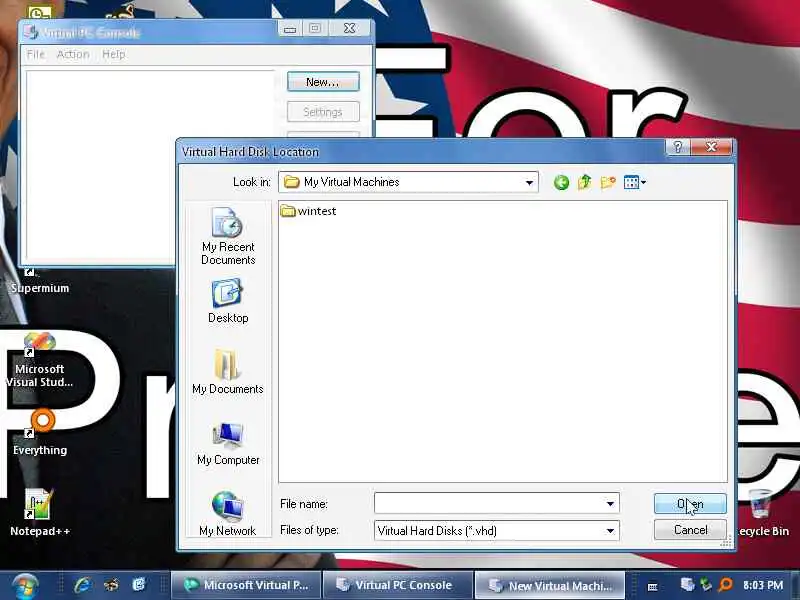Image resolution: width=800 pixels, height=600 pixels.
Task: Select the Notepad++ desktop icon
Action: coord(40,513)
